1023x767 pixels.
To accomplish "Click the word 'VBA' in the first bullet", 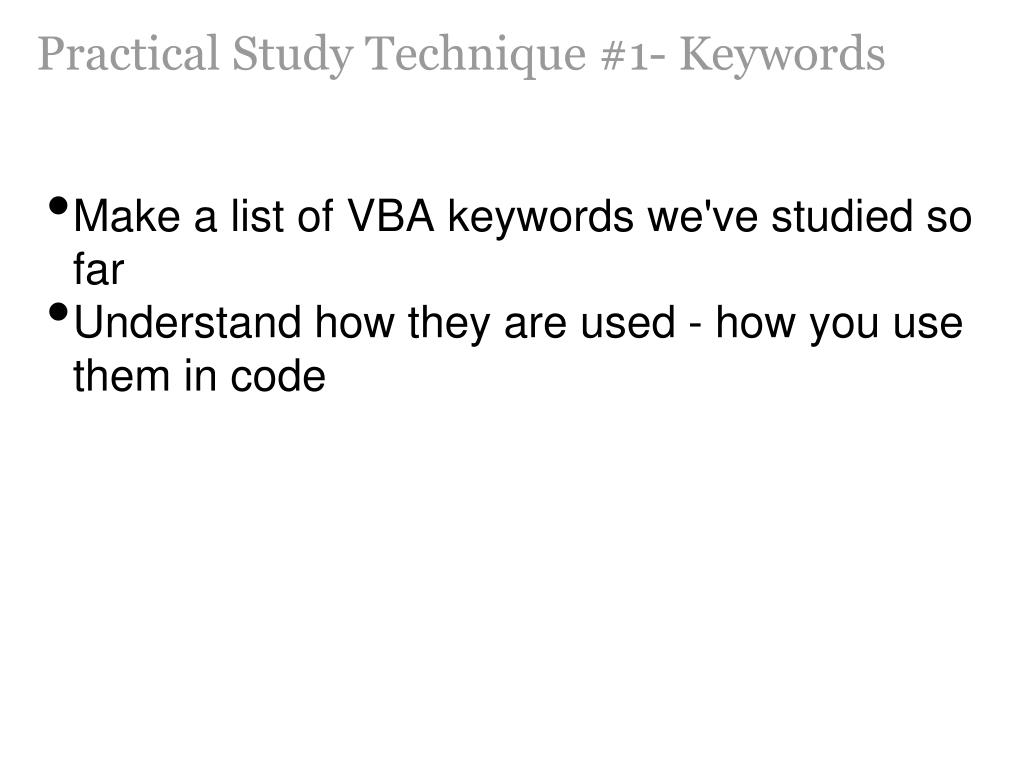I will 390,216.
